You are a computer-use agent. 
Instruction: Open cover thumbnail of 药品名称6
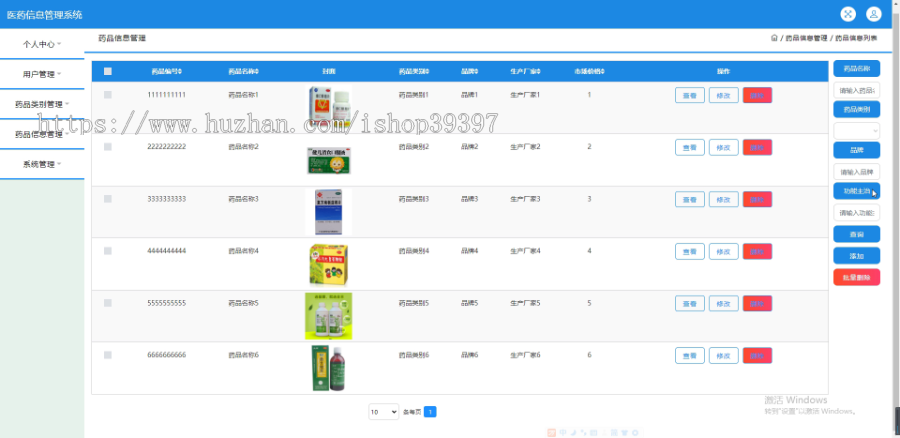coord(328,368)
